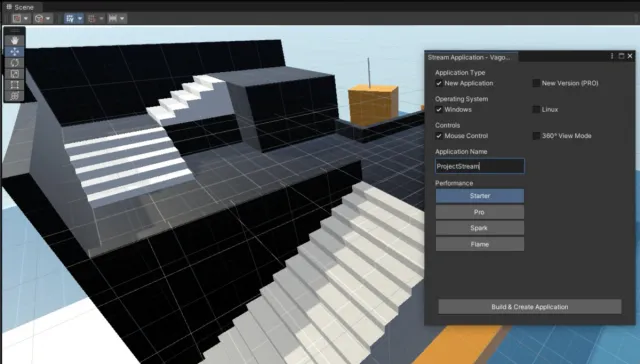Check the New Version (PRO) checkbox
The height and width of the screenshot is (364, 640).
[x=536, y=83]
